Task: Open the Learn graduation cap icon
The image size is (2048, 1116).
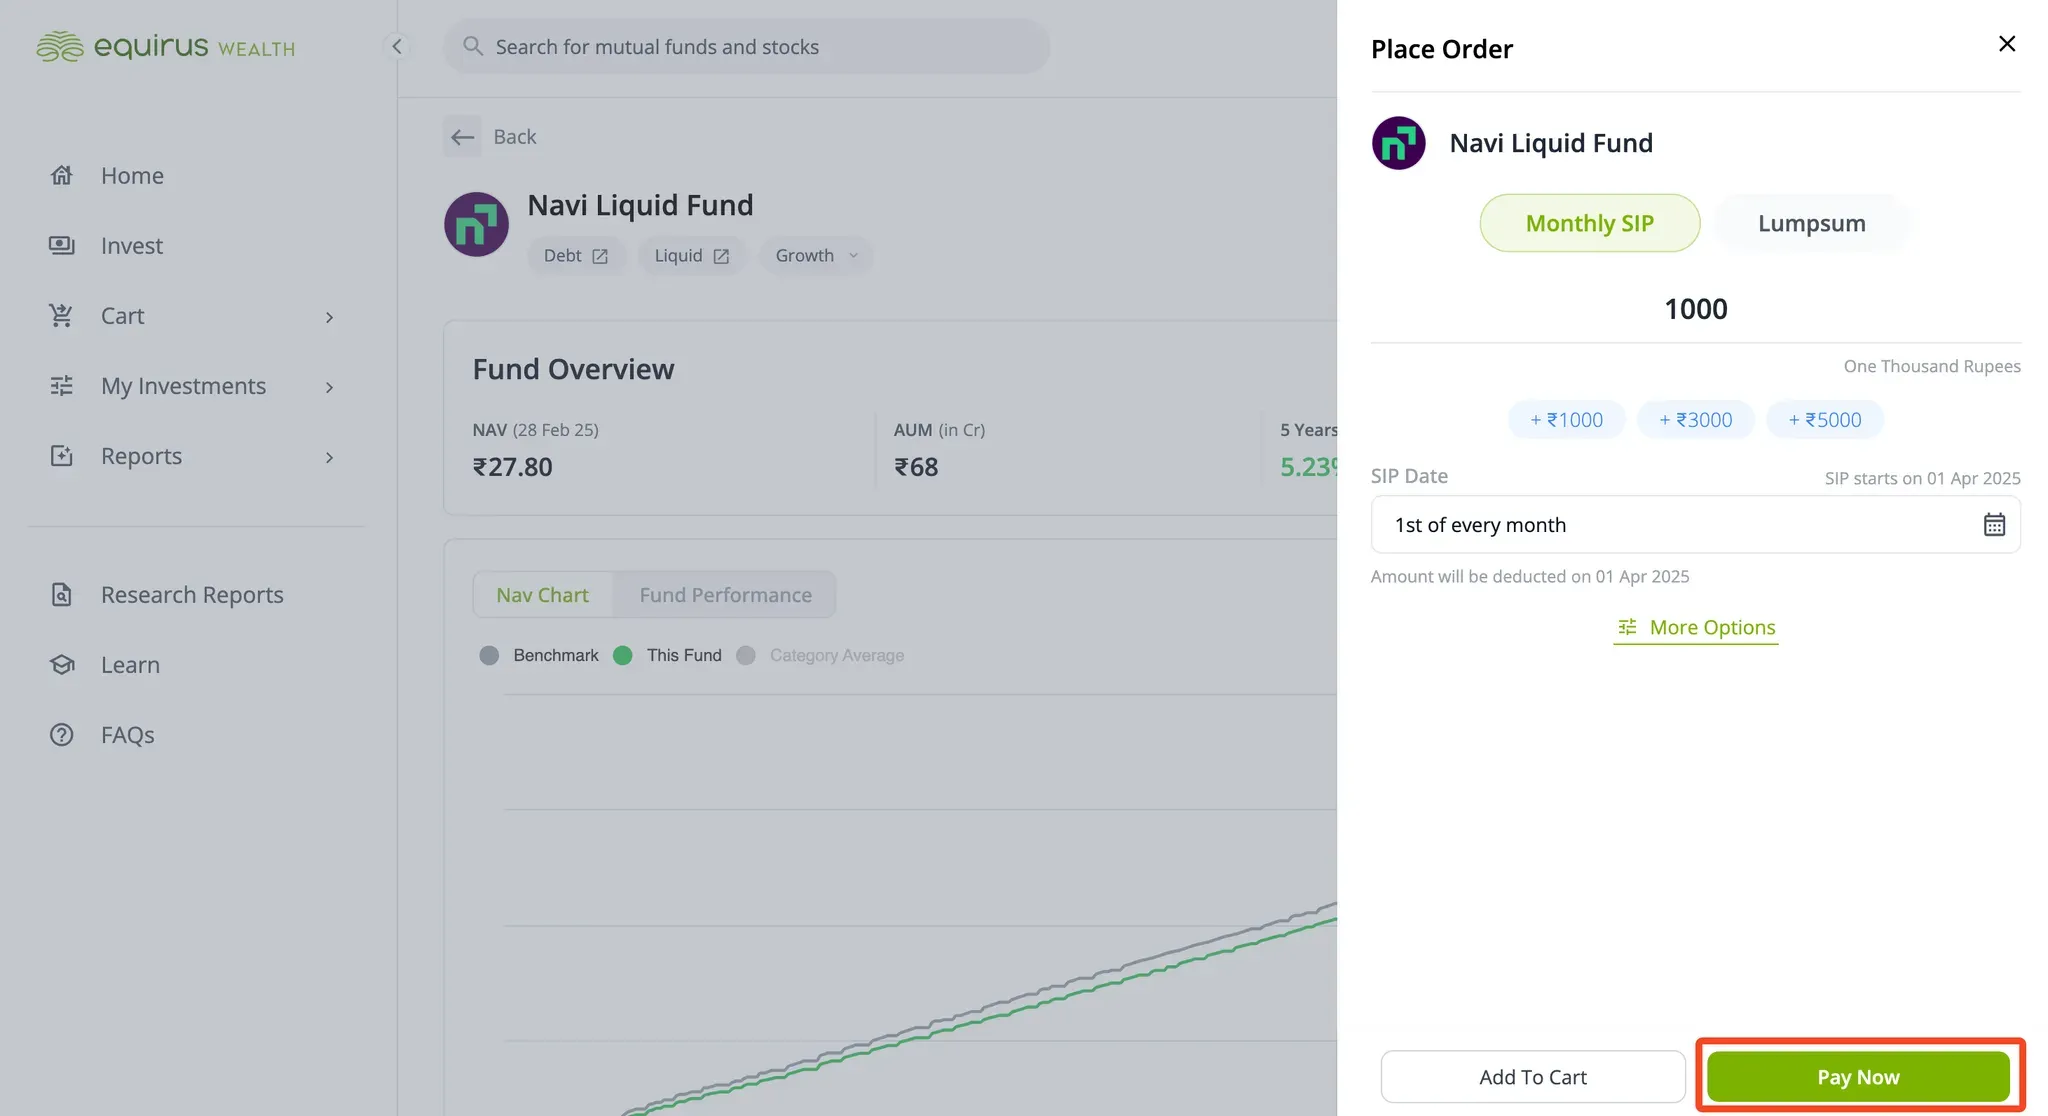Action: tap(62, 665)
